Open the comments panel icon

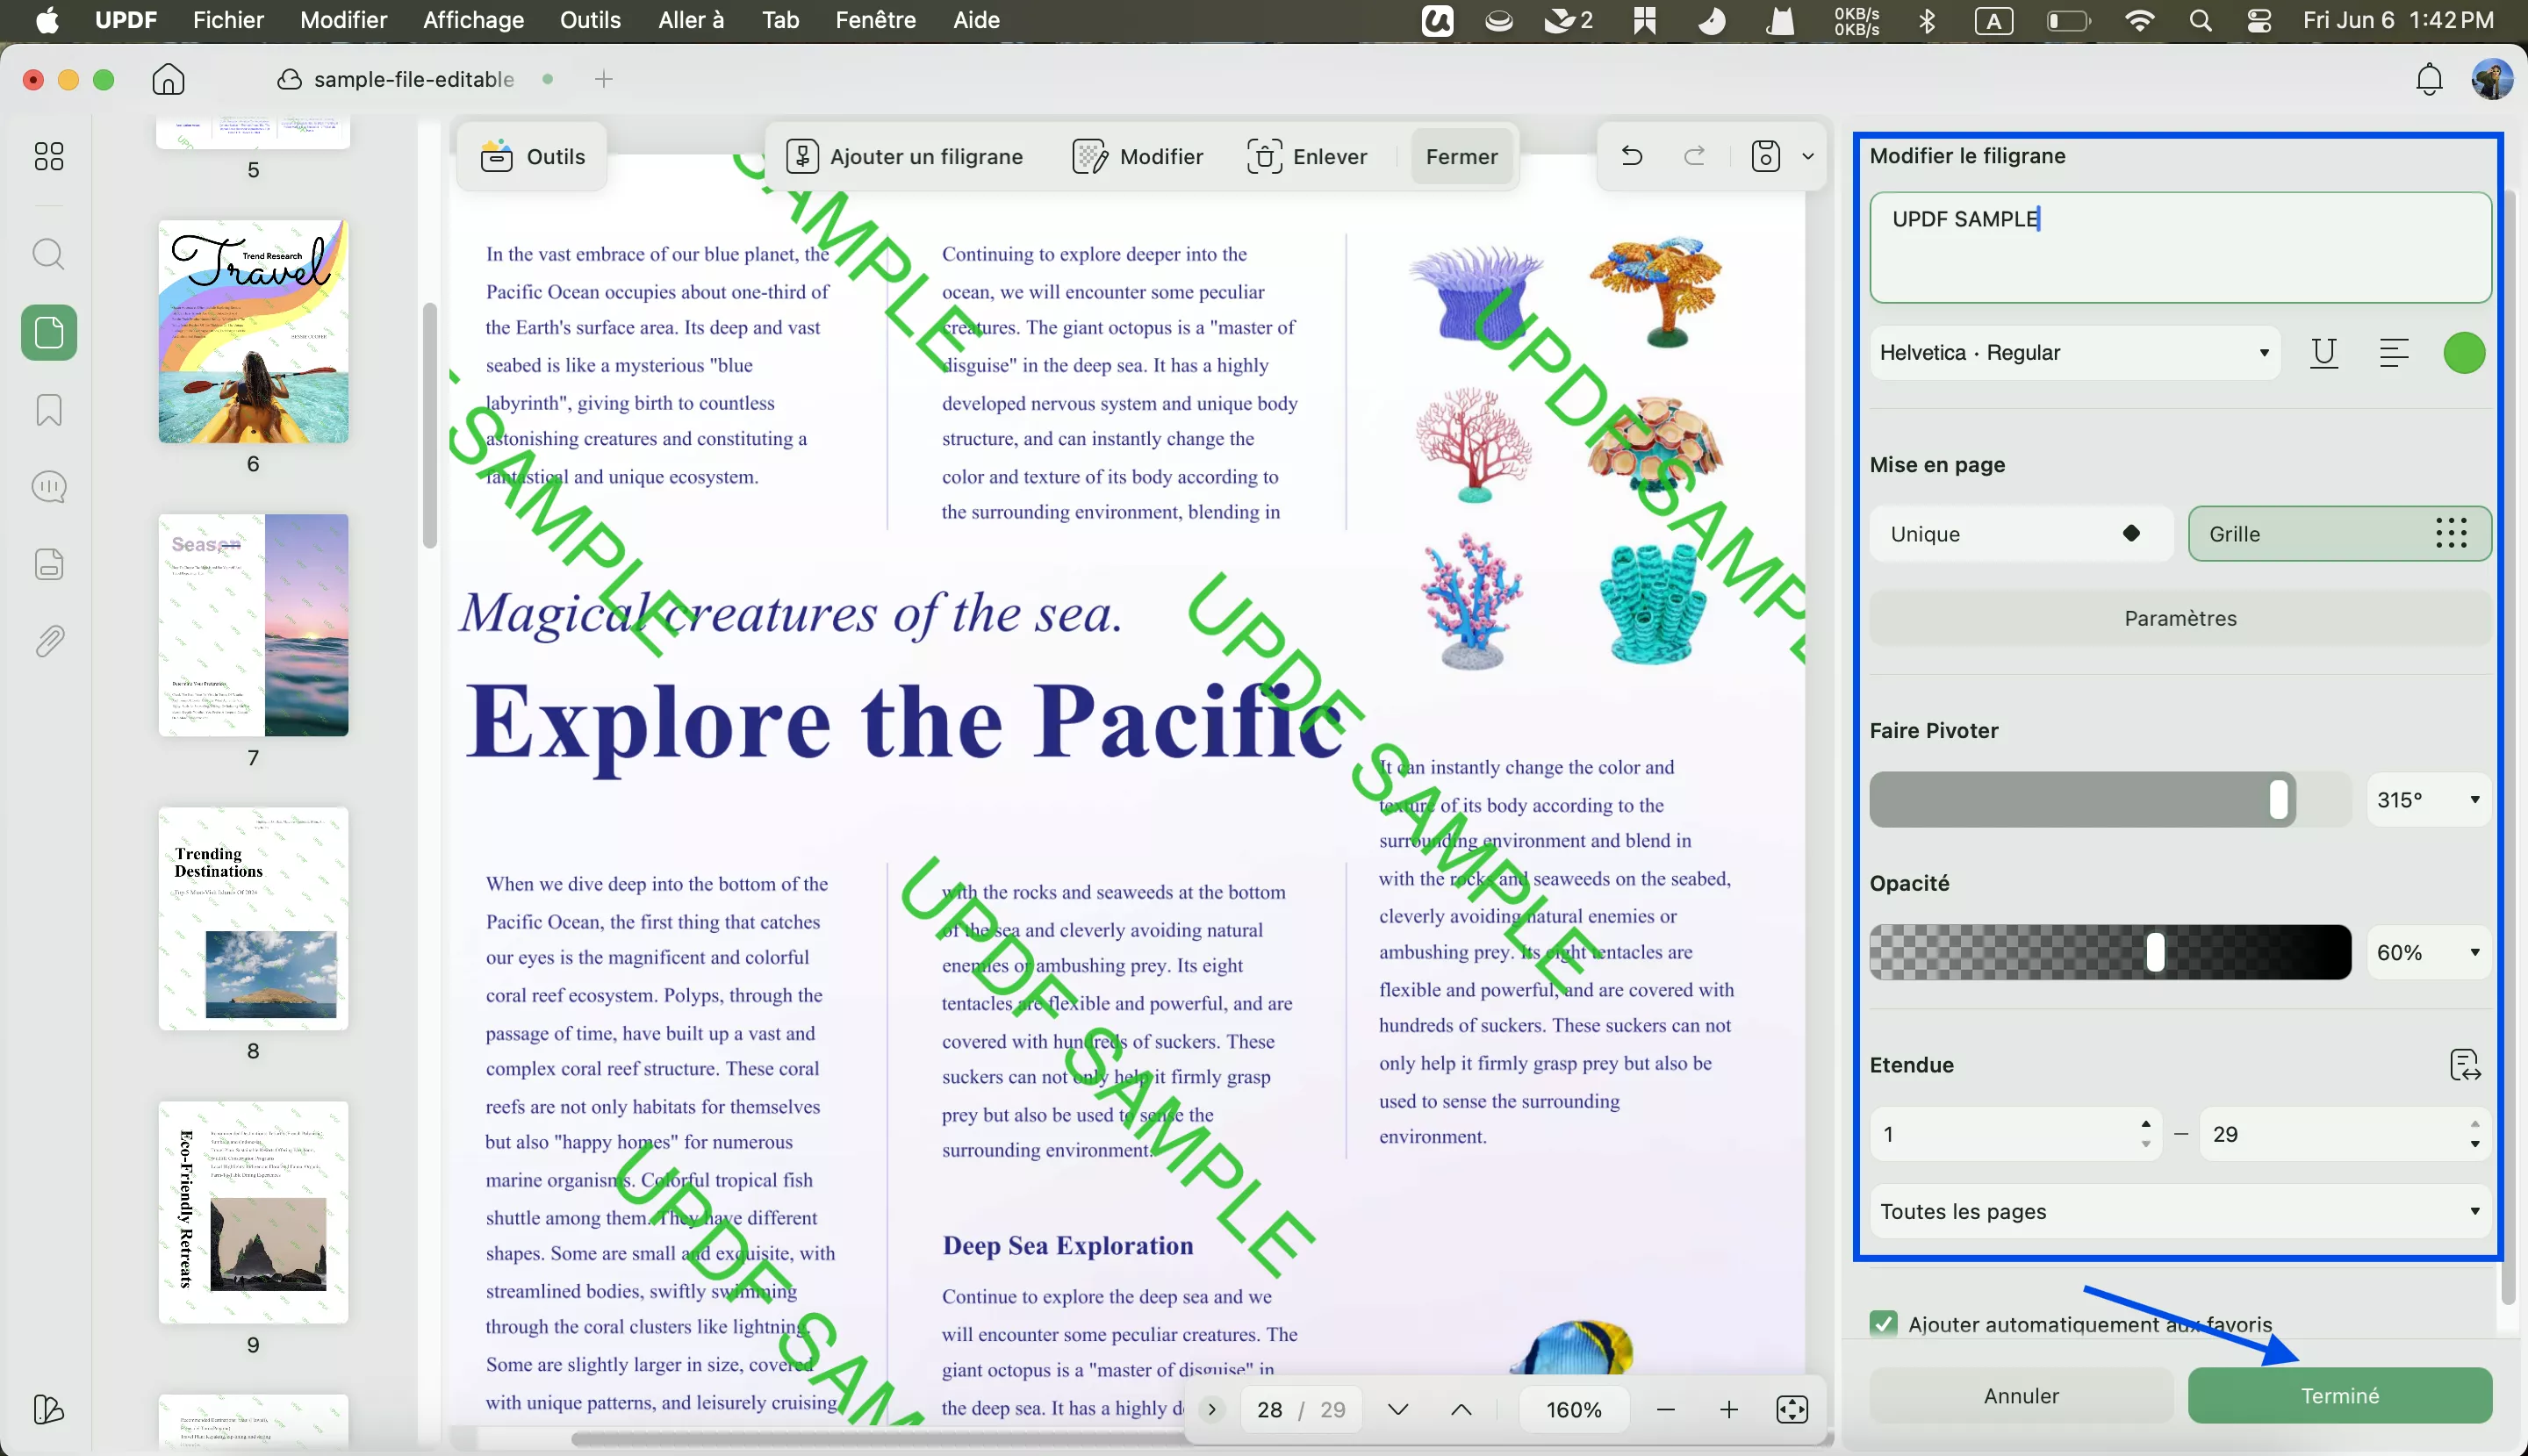click(x=48, y=487)
